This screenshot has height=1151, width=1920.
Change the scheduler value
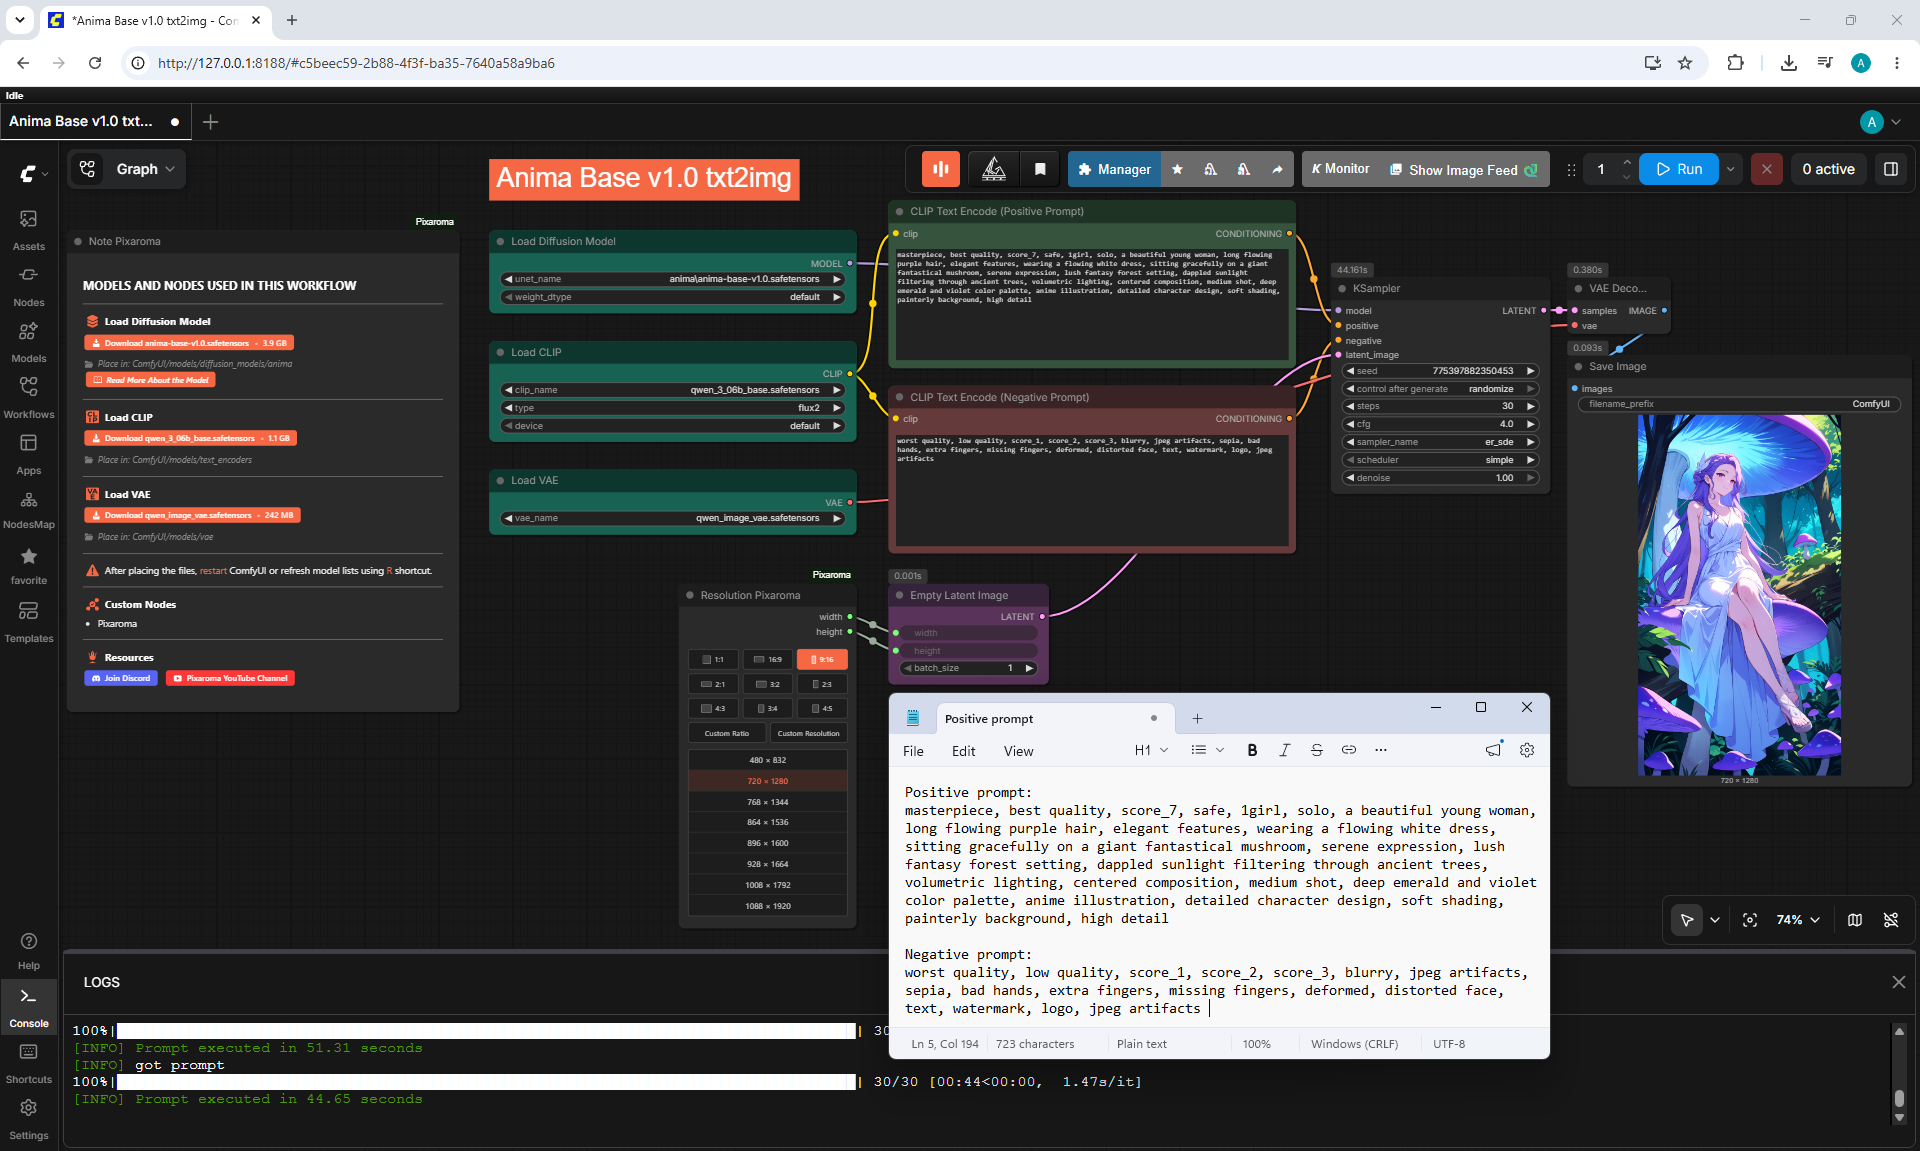[1440, 460]
